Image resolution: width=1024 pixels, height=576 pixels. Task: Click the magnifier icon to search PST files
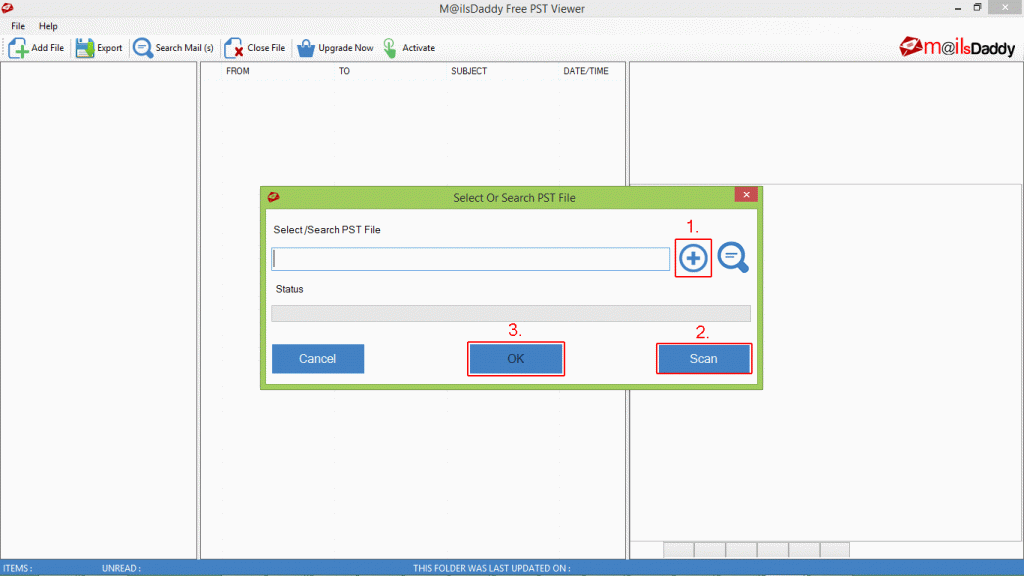pos(733,257)
